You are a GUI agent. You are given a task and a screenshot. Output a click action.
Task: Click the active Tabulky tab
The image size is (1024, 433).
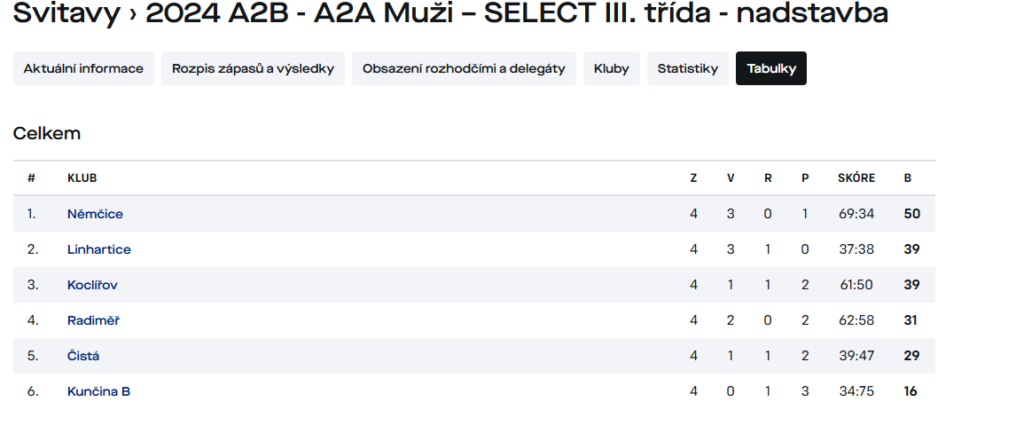[x=771, y=69]
